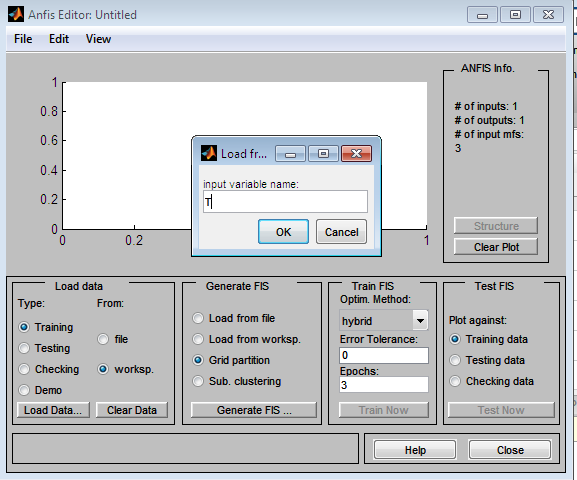Click the Load Data... button
The width and height of the screenshot is (577, 480).
pos(53,410)
